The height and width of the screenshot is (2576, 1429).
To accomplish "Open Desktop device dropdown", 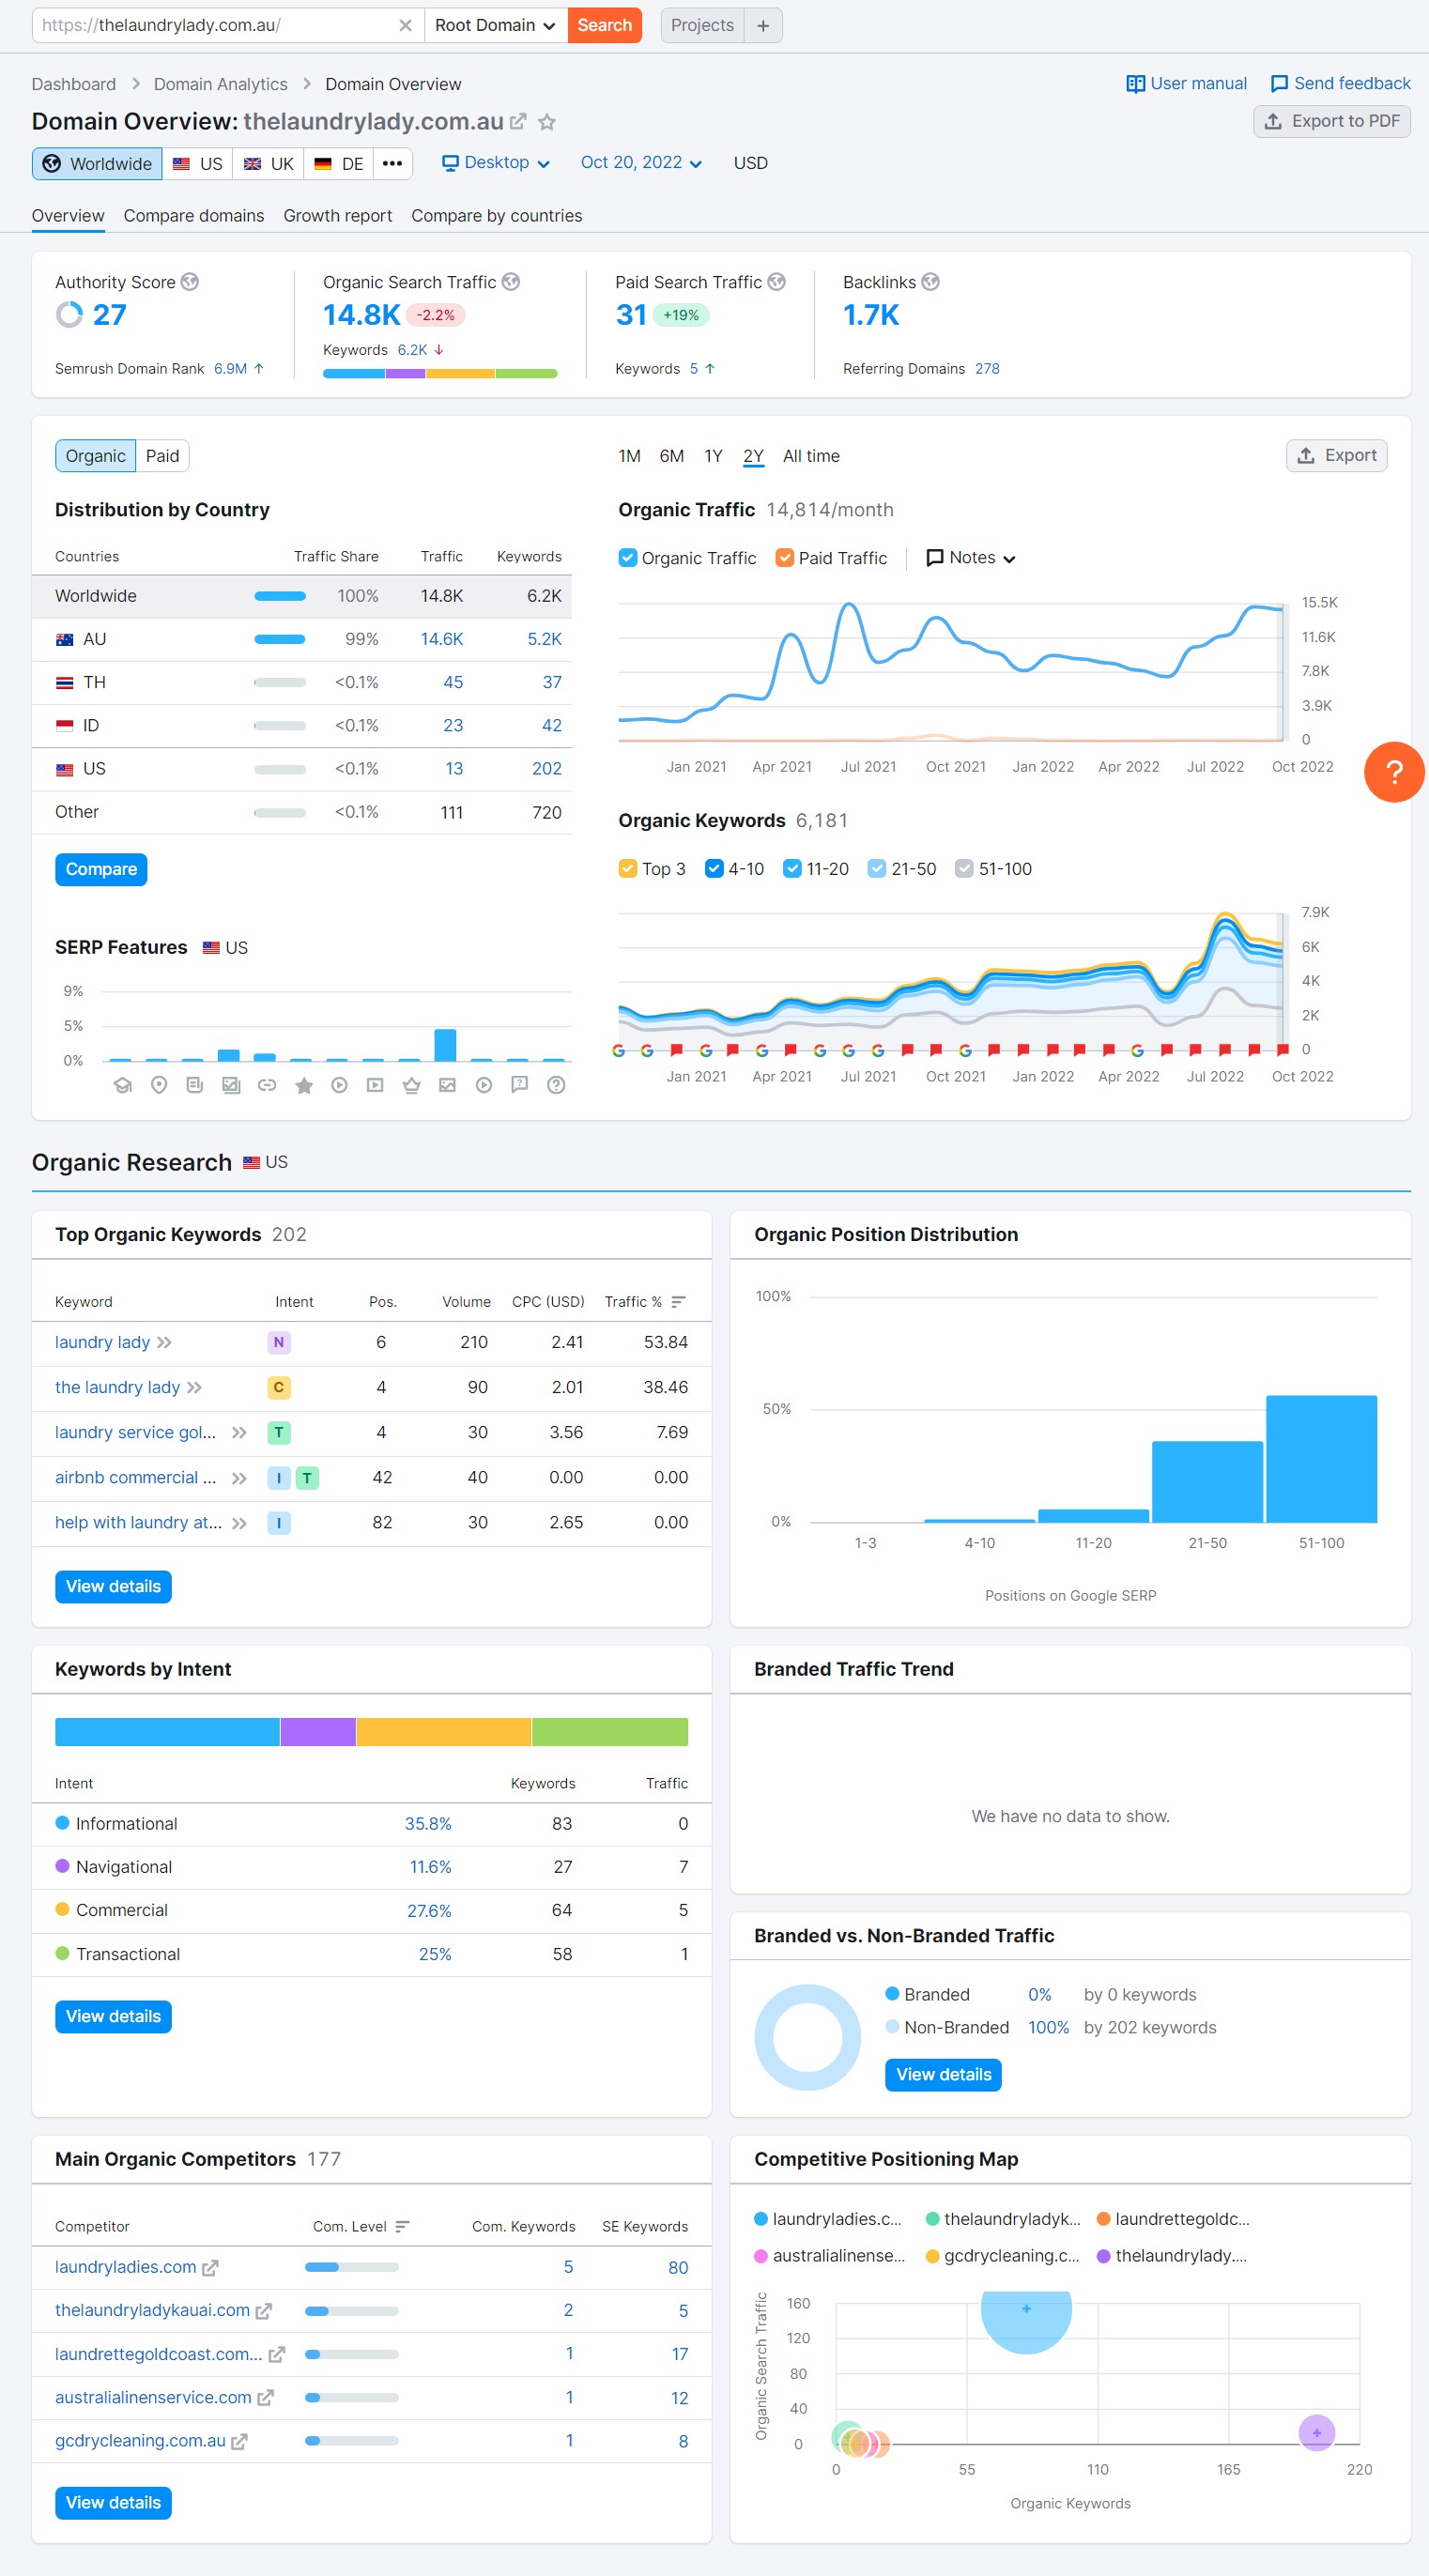I will [496, 163].
